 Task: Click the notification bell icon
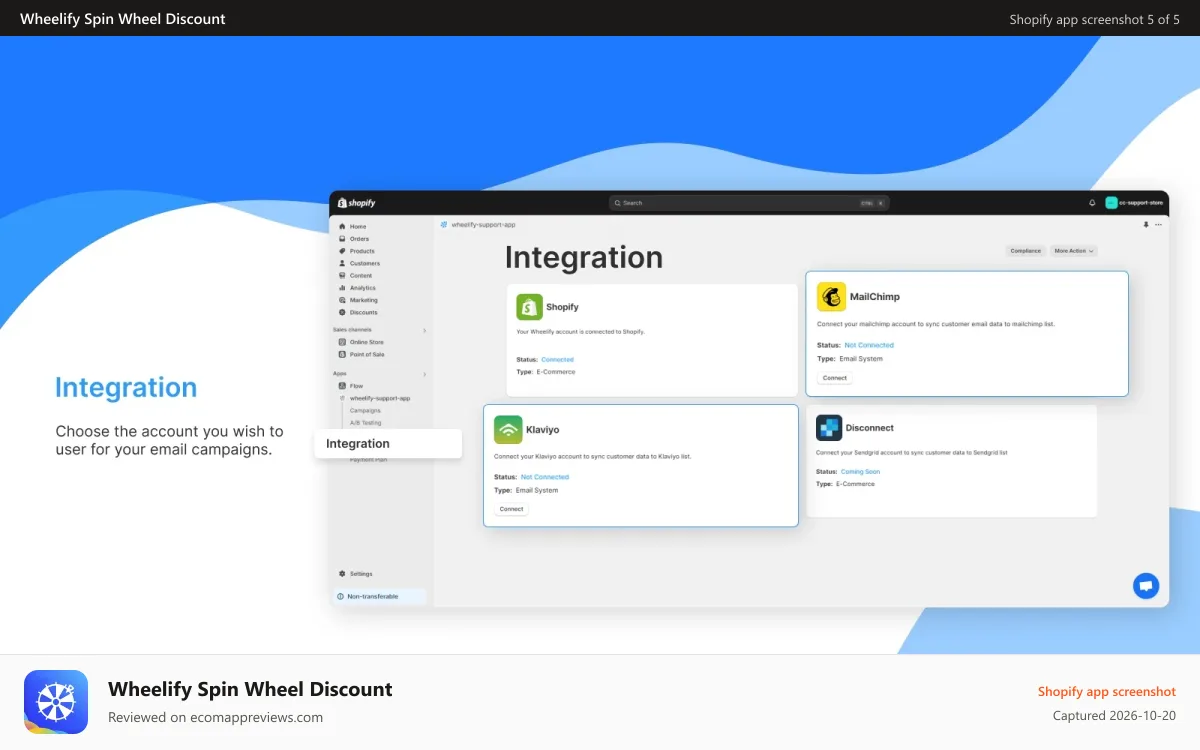click(1092, 203)
